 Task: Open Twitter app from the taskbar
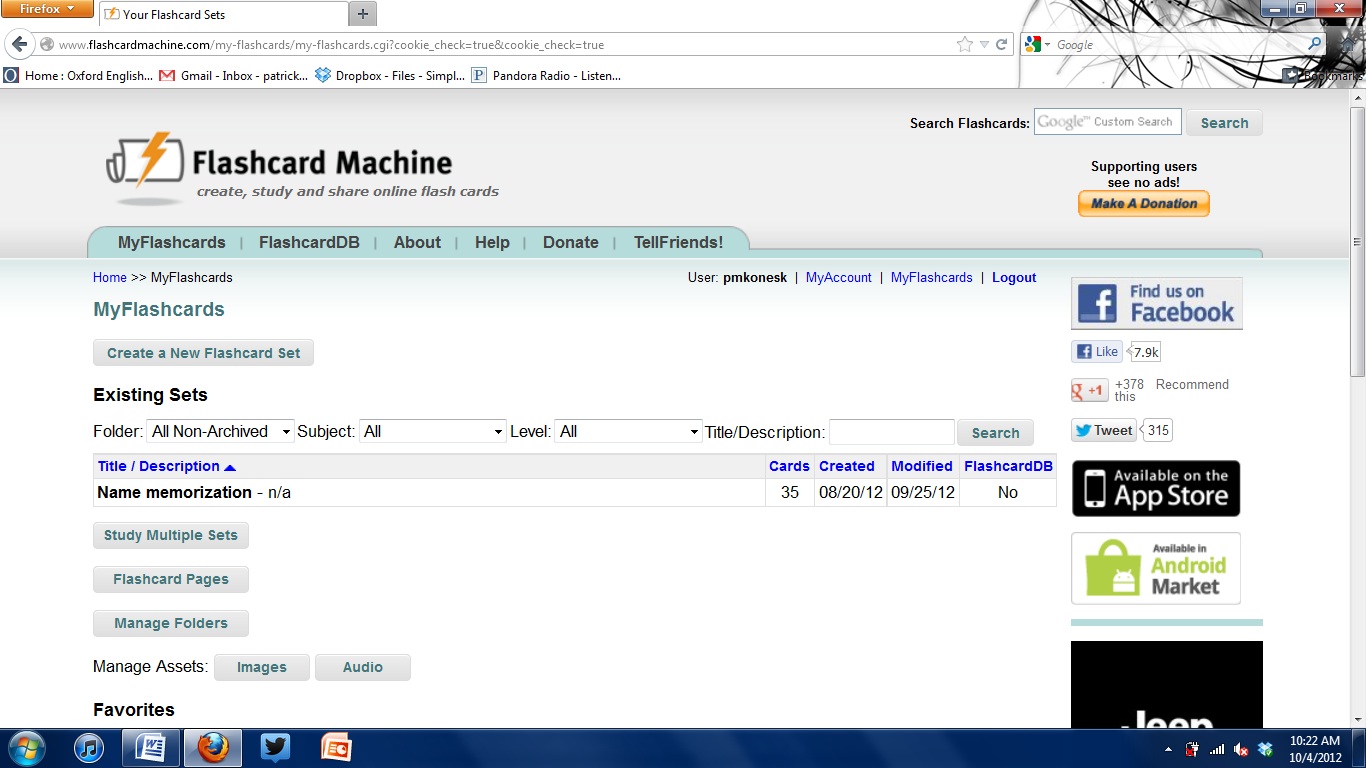tap(275, 748)
